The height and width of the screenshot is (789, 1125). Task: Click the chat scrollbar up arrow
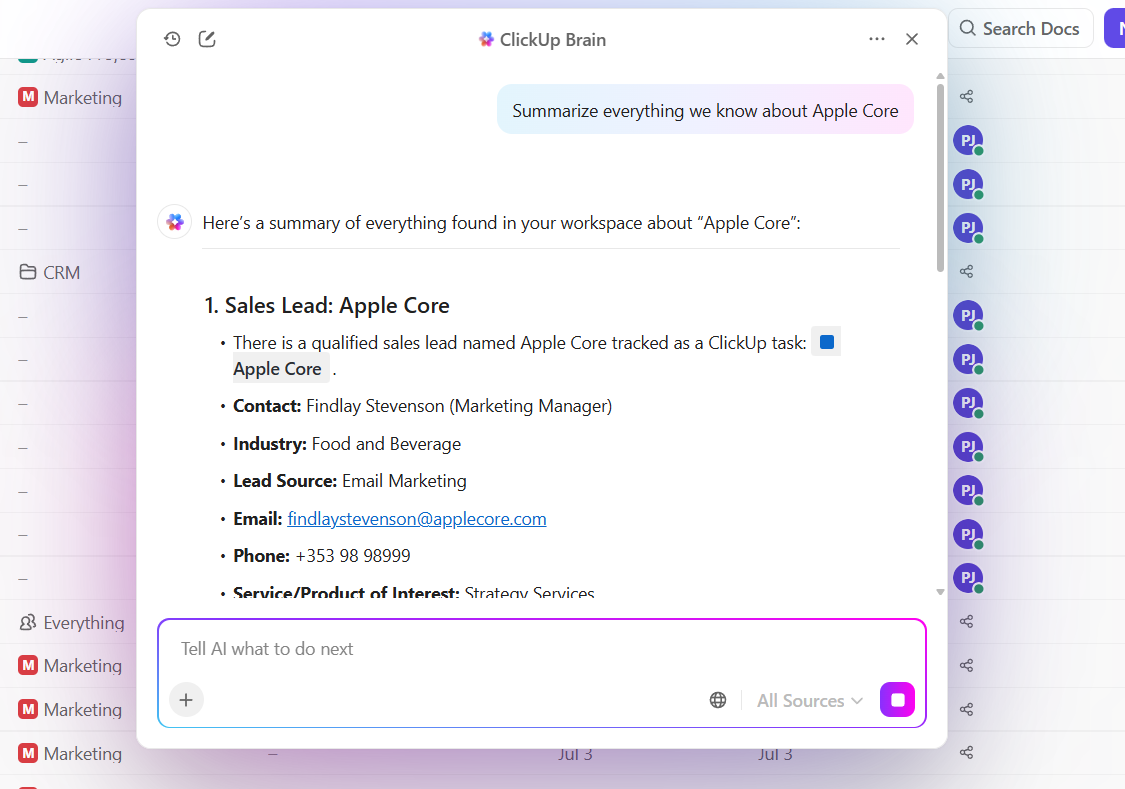tap(940, 76)
